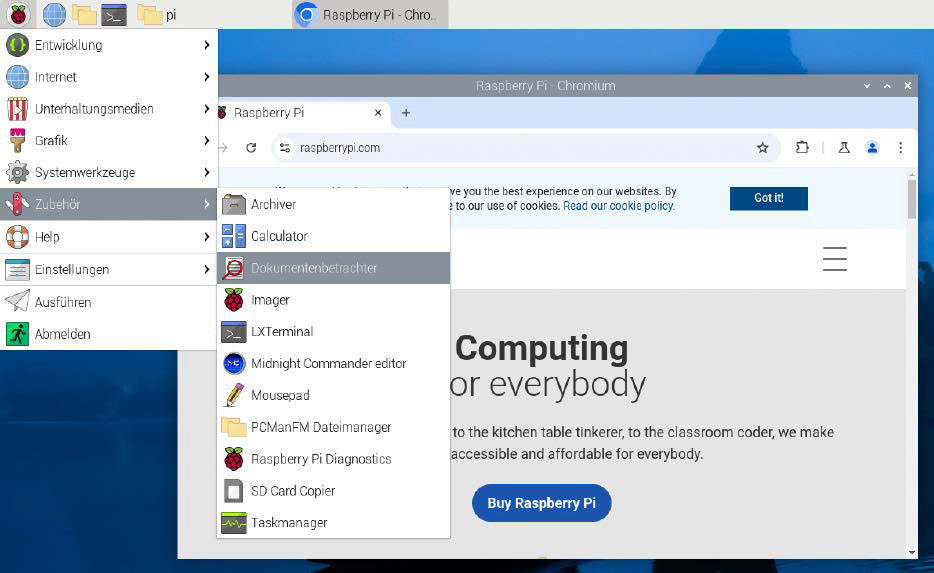Screen dimensions: 934x573
Task: Open the website hamburger navigation menu
Action: (835, 259)
